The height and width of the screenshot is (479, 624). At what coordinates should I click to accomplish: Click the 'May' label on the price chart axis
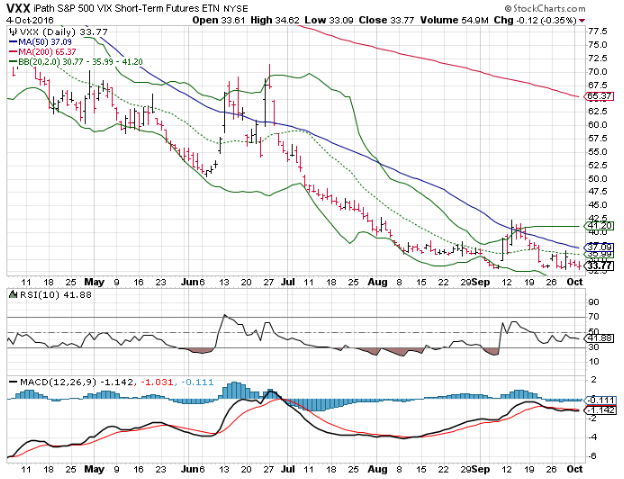[x=94, y=282]
